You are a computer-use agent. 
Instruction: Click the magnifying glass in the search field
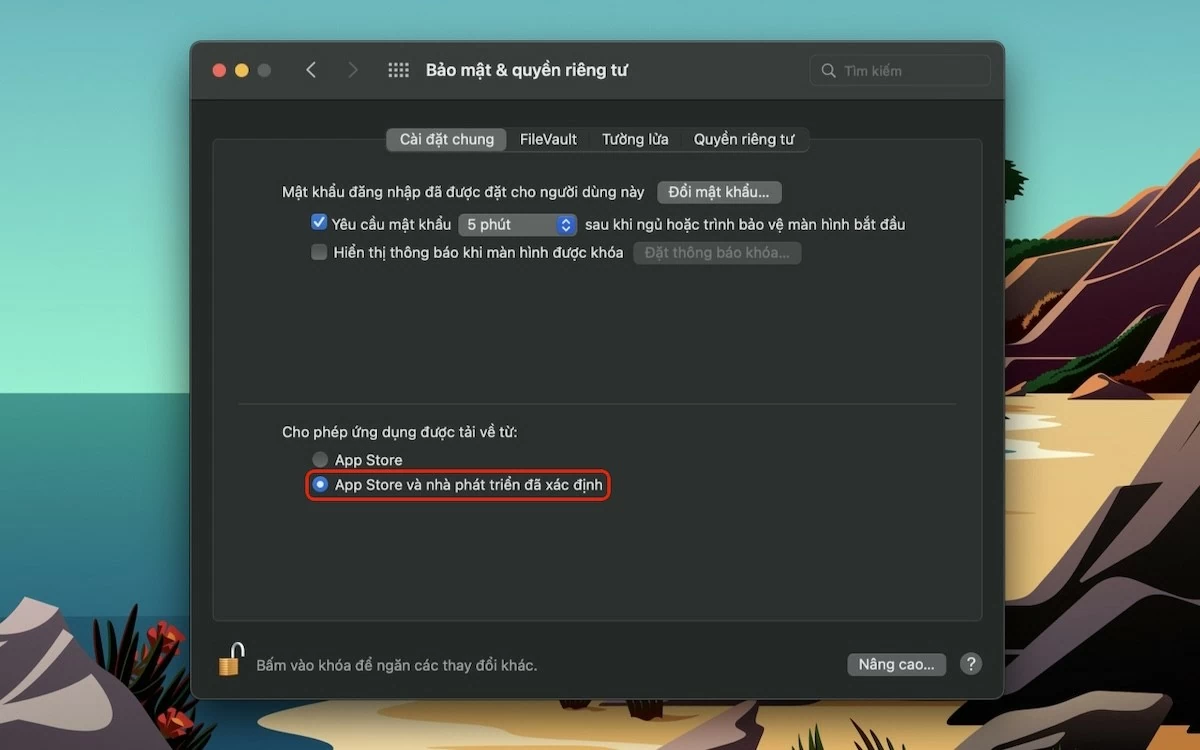click(x=828, y=70)
